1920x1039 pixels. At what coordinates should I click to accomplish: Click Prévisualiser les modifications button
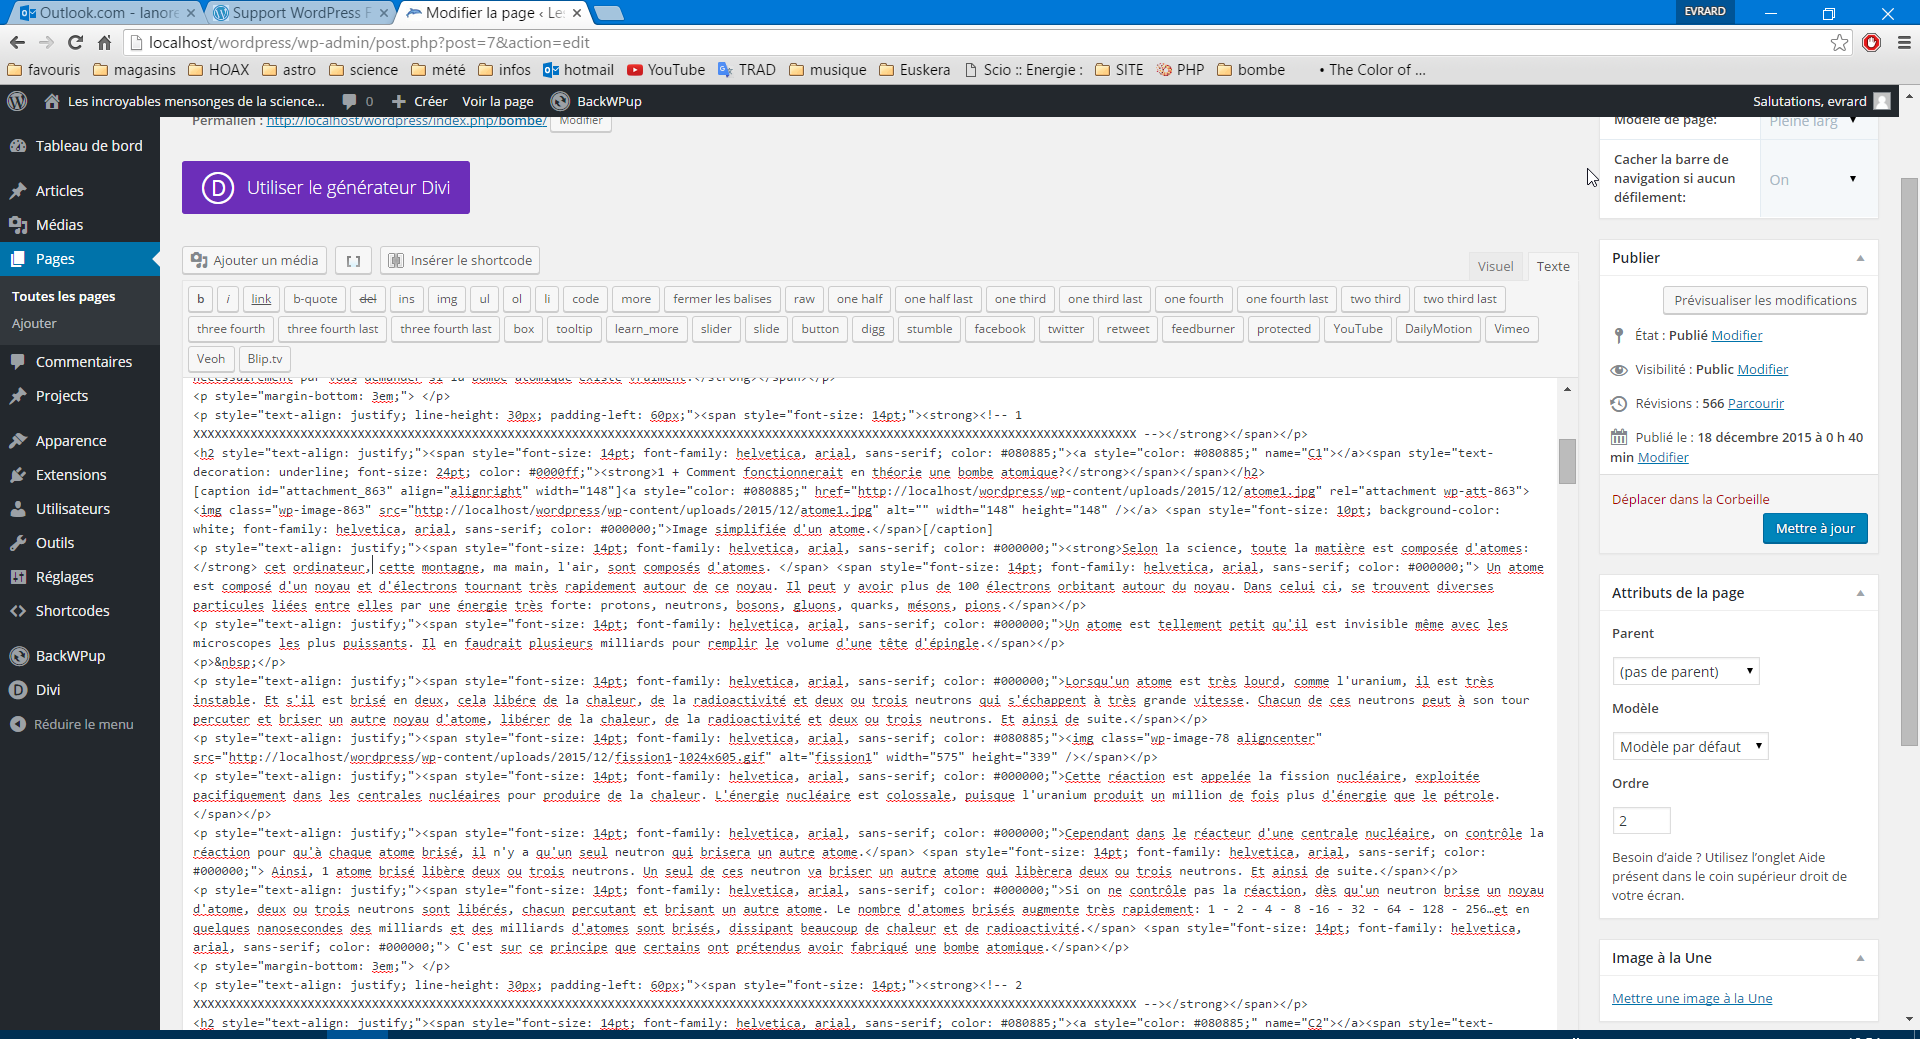tap(1765, 301)
